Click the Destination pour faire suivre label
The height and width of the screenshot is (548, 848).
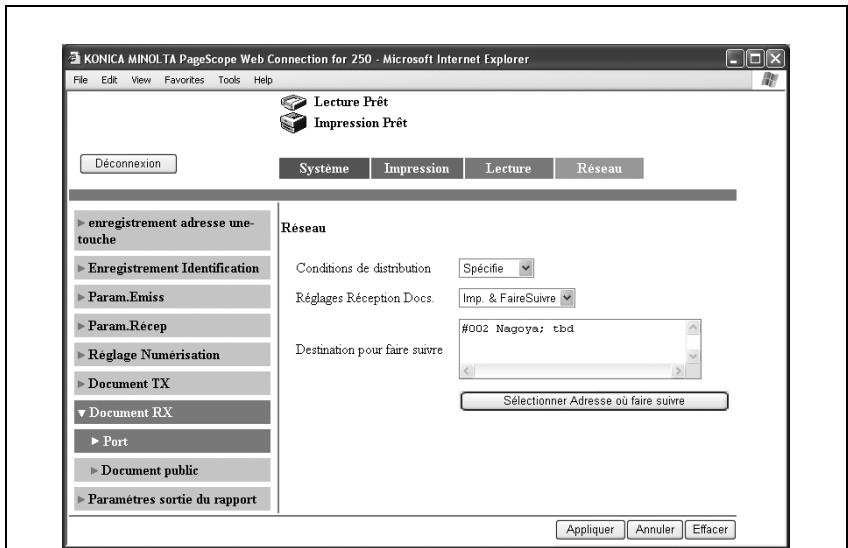coord(369,349)
